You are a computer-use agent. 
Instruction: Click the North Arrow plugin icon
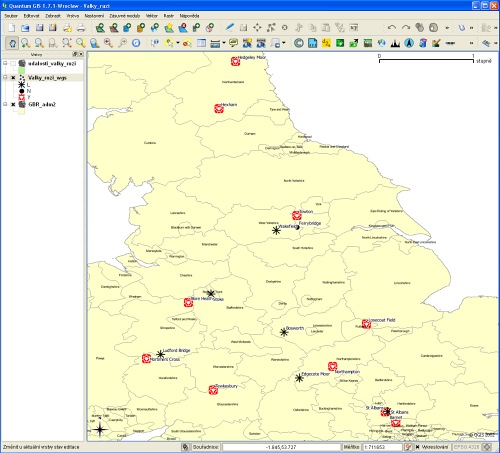[x=409, y=43]
